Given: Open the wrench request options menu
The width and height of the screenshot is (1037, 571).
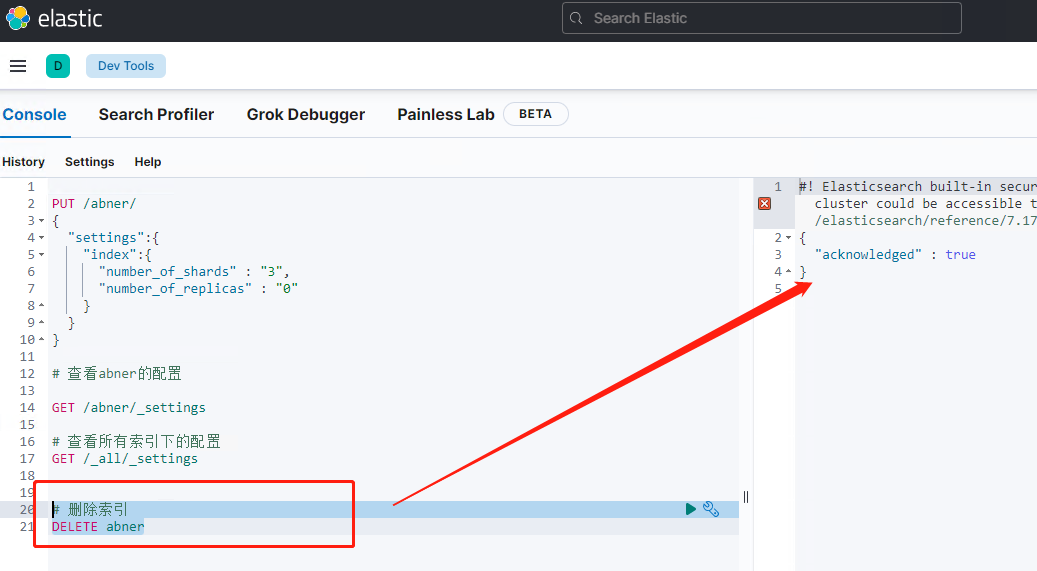Looking at the screenshot, I should coord(711,509).
